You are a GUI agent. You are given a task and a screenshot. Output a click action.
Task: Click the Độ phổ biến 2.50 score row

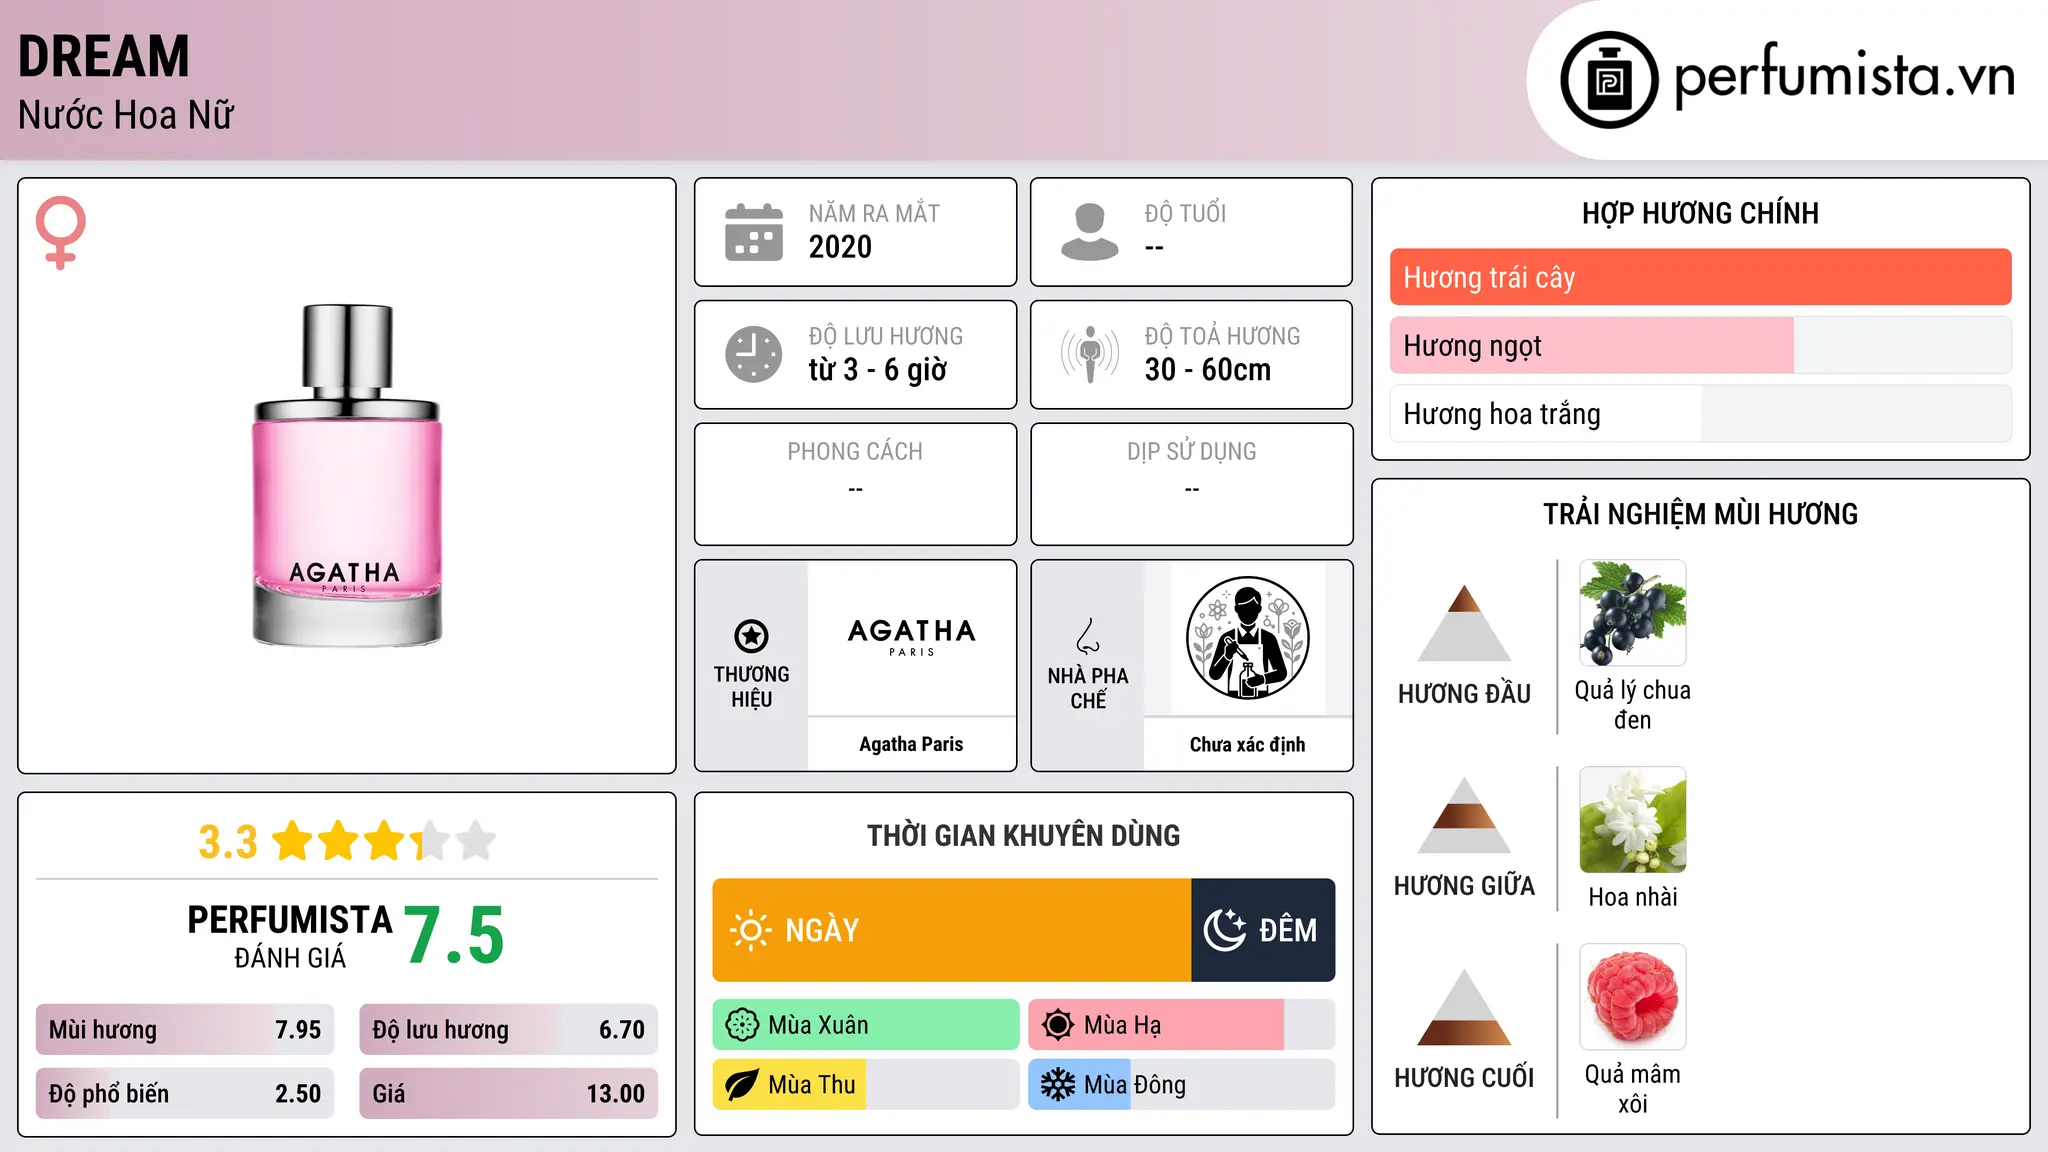click(185, 1094)
